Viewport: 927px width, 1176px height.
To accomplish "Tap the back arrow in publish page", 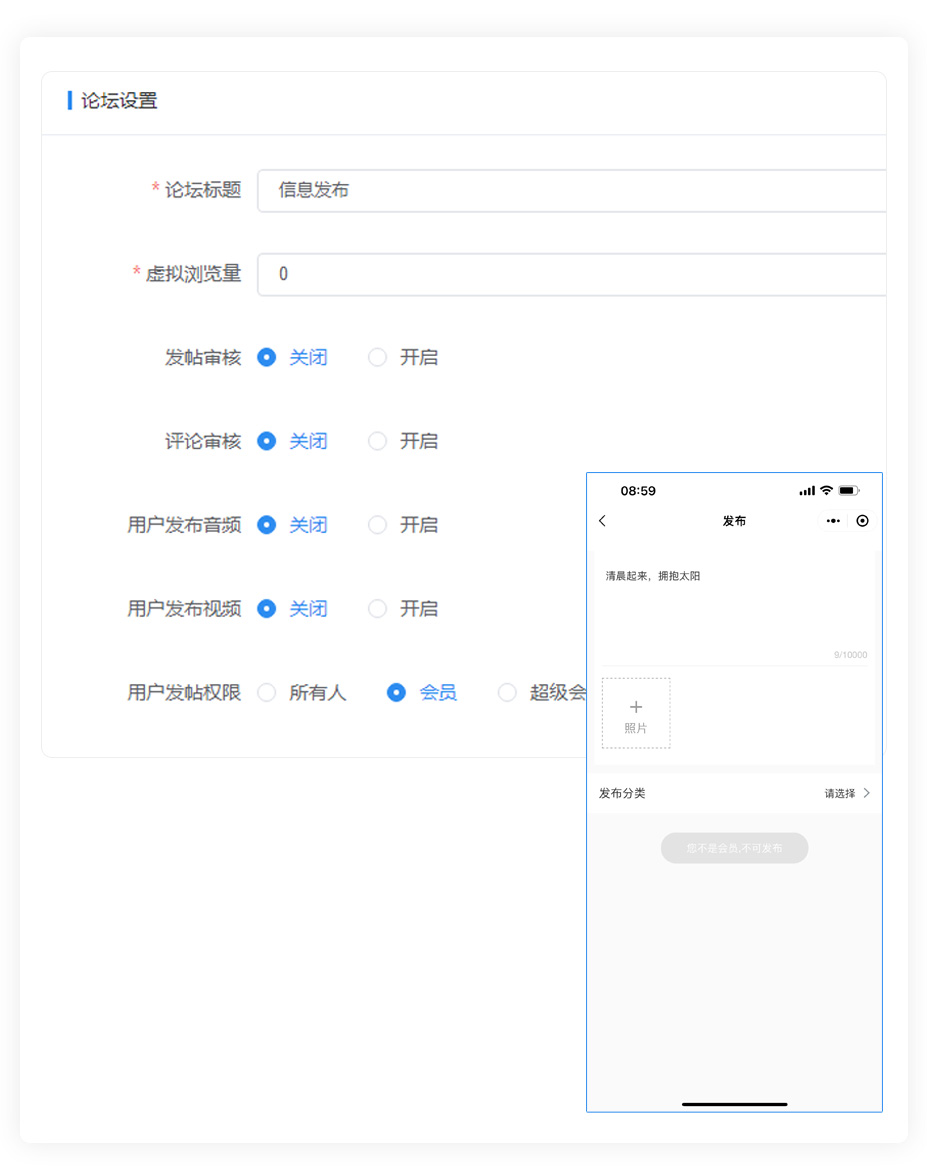I will [602, 521].
